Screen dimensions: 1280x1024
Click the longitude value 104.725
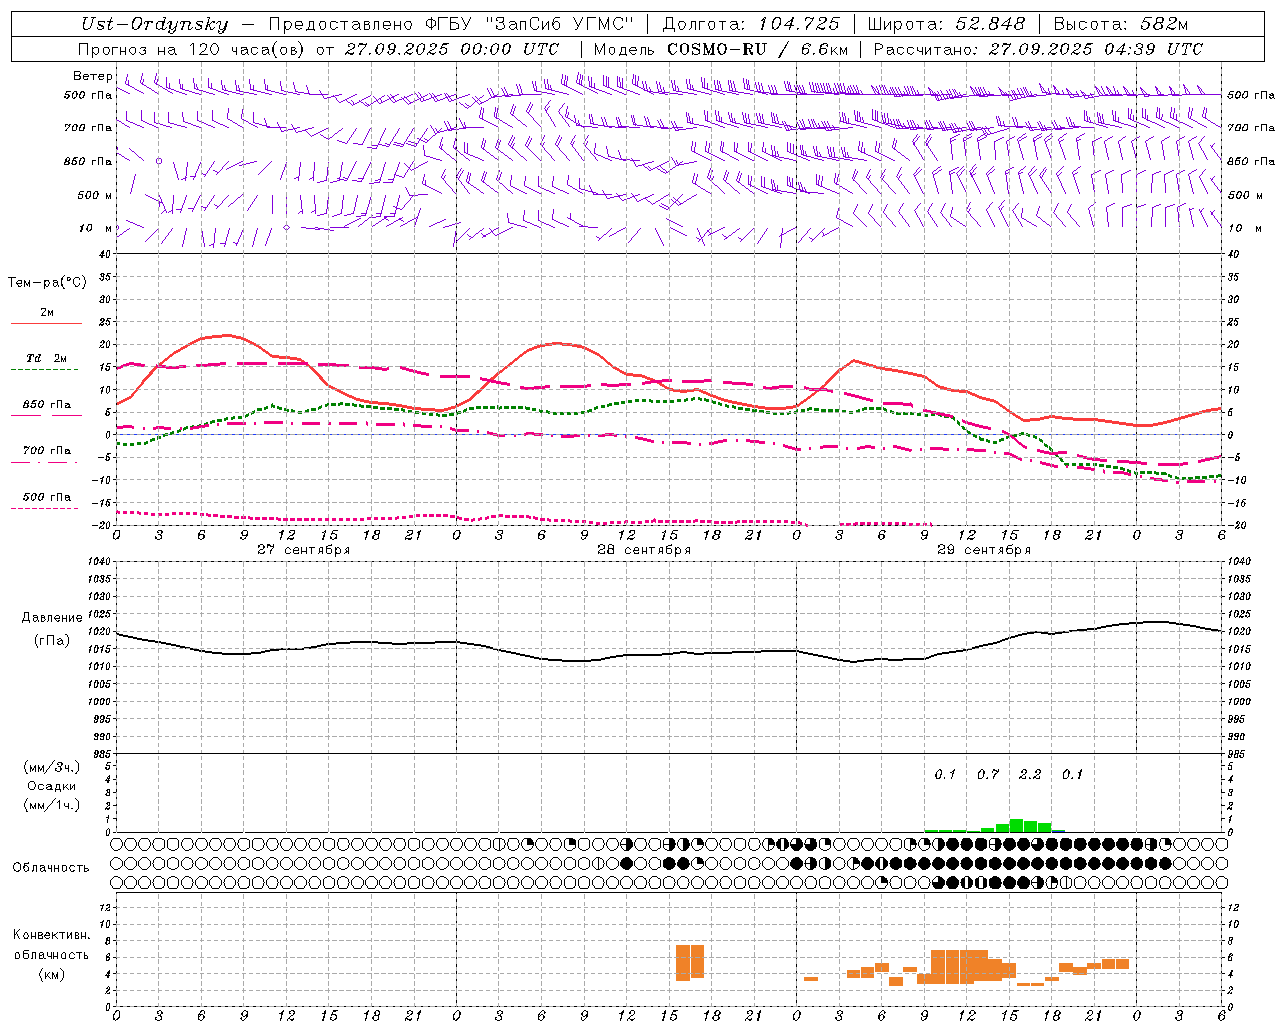coord(798,24)
